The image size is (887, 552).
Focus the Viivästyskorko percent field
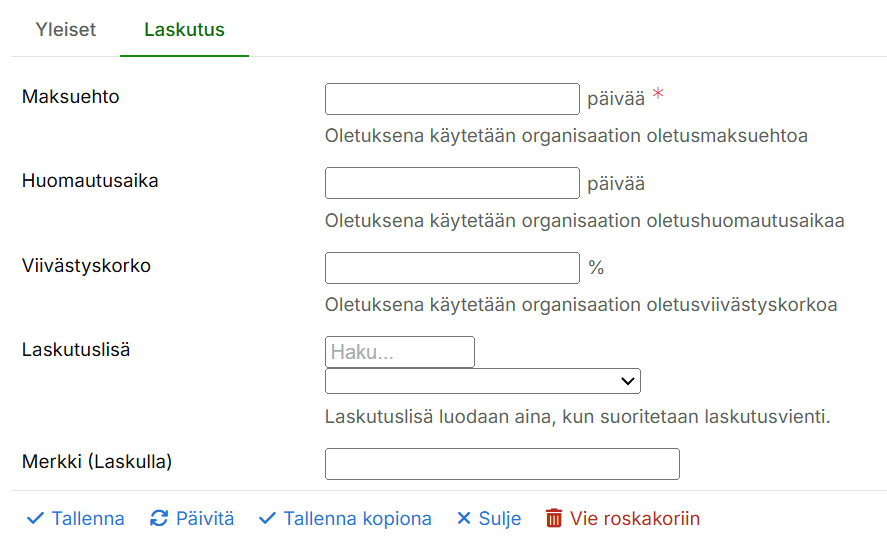click(x=452, y=268)
